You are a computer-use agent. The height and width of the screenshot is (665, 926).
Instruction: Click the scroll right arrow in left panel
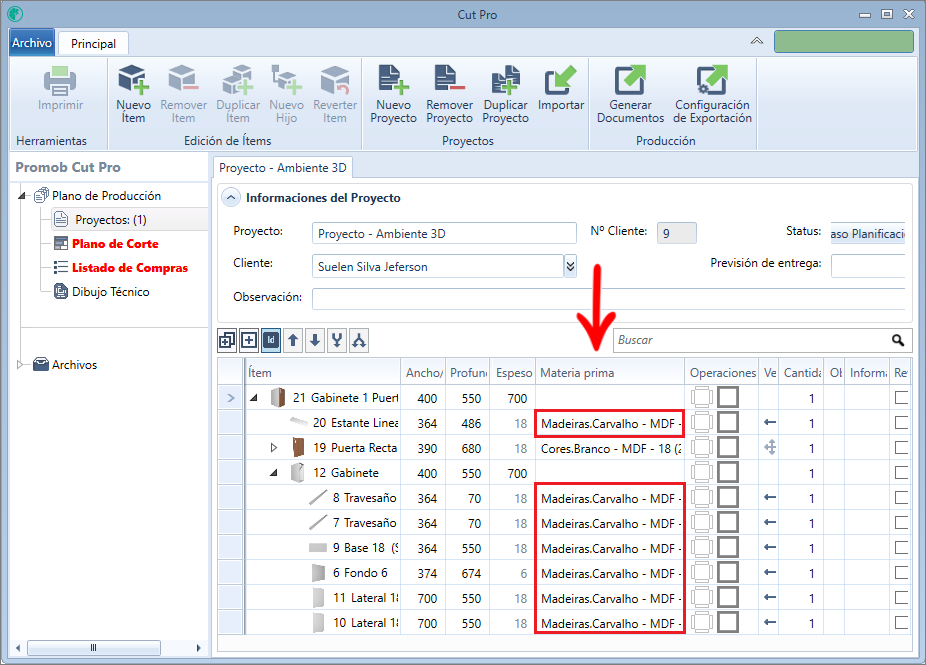[x=198, y=648]
